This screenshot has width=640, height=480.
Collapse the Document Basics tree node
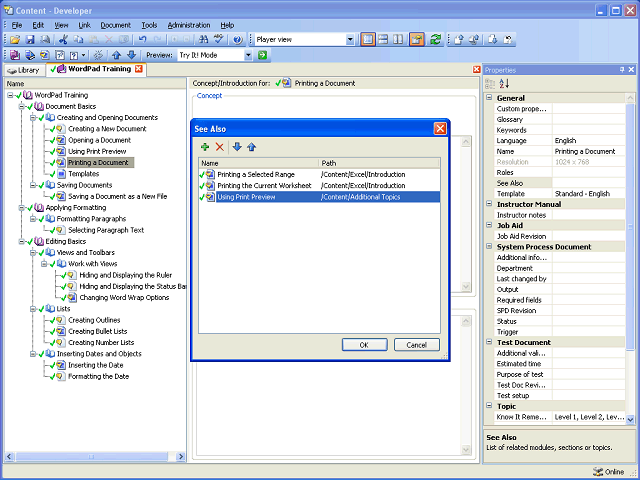pyautogui.click(x=21, y=107)
